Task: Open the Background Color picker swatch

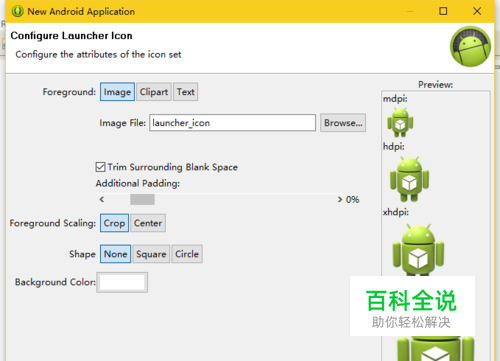Action: (122, 282)
